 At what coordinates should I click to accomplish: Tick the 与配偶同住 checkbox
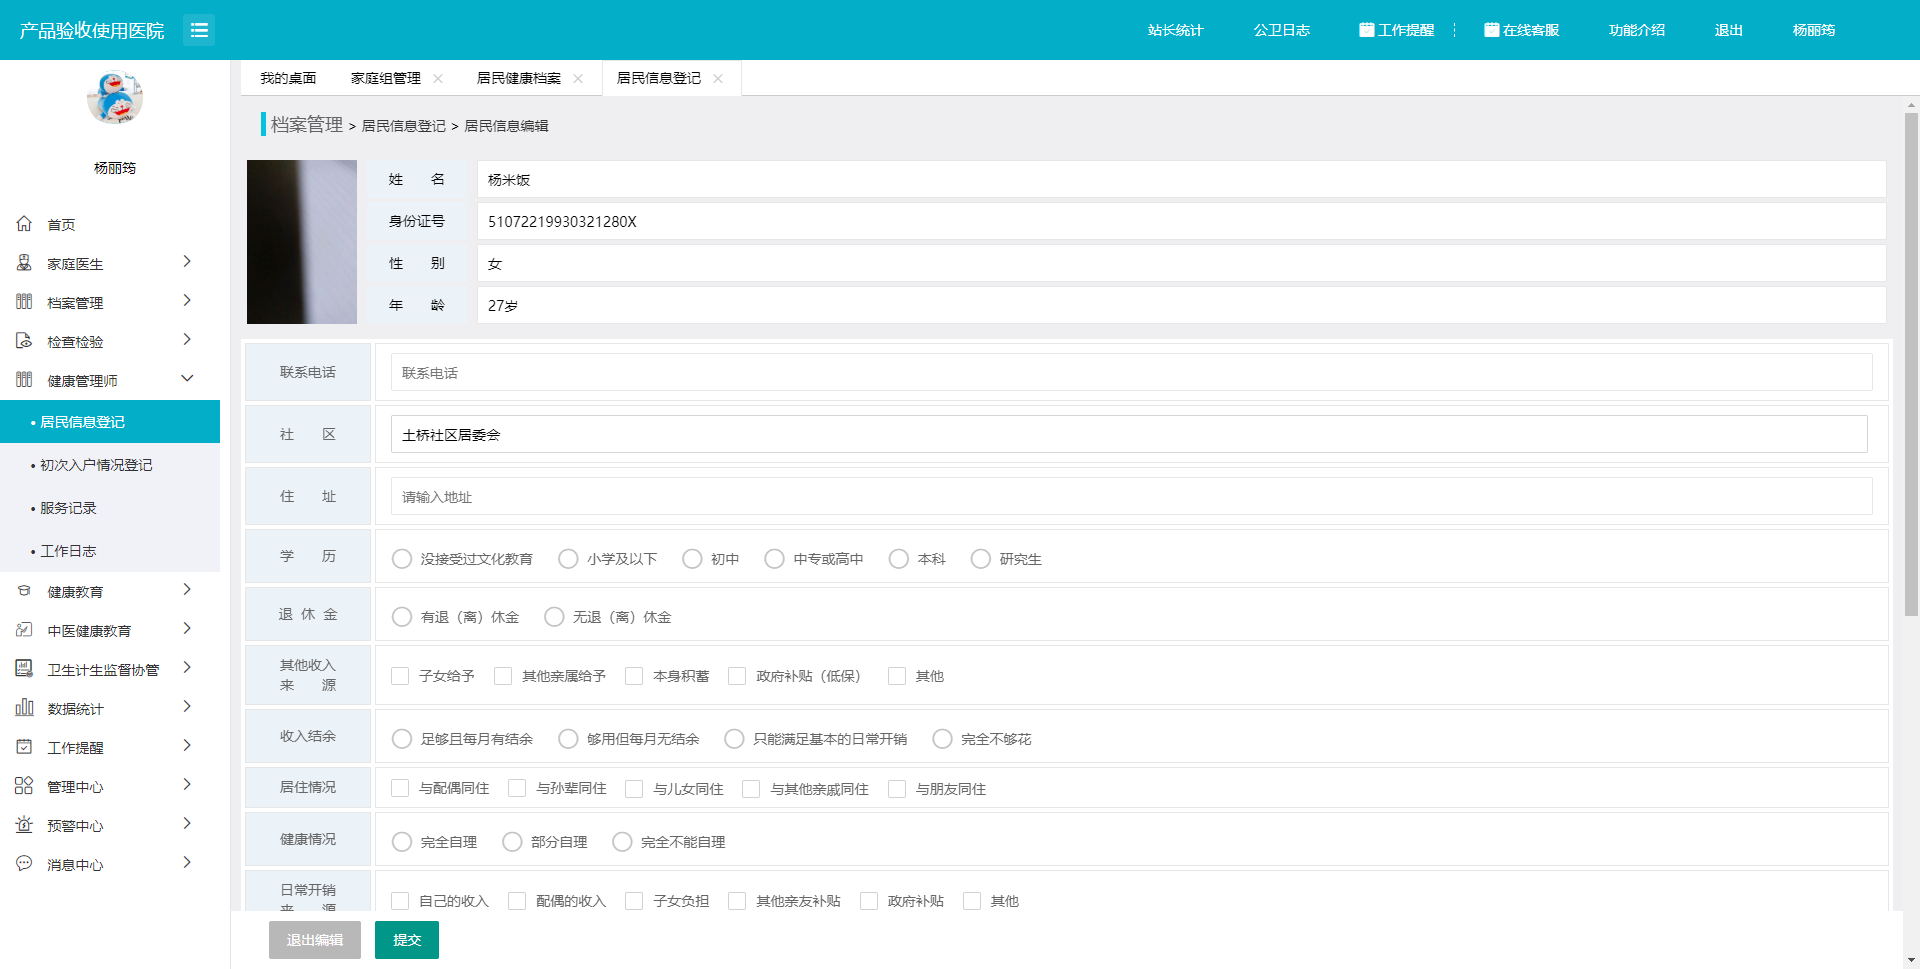tap(400, 789)
